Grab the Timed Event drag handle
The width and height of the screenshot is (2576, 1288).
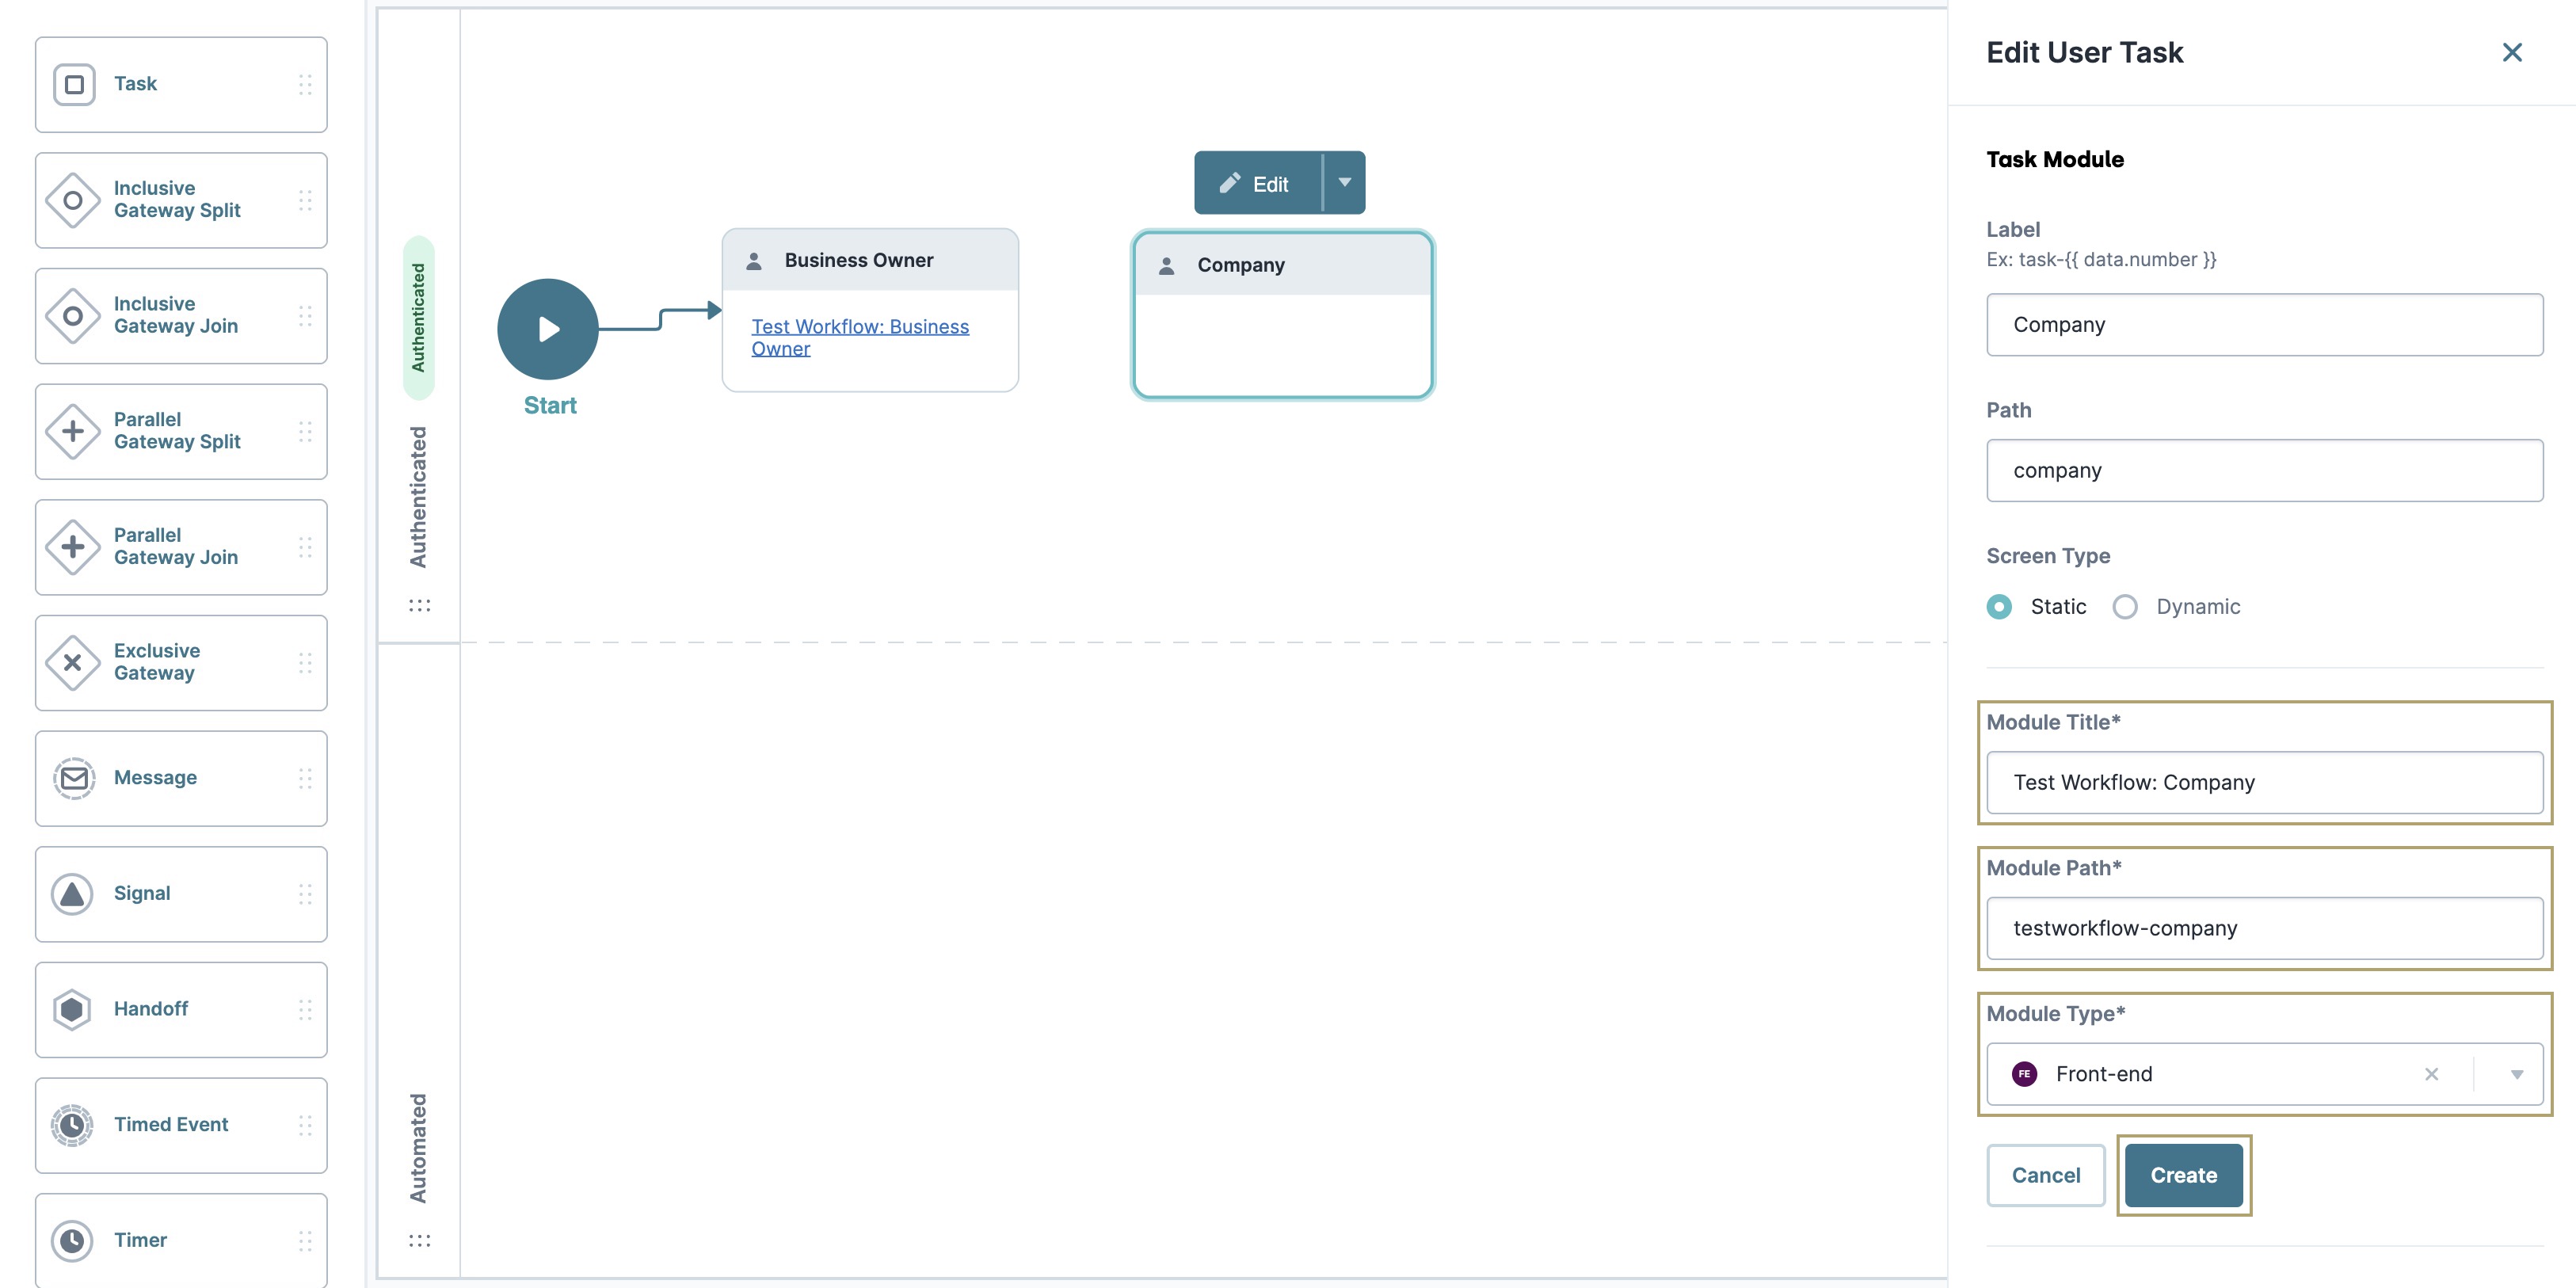305,1125
